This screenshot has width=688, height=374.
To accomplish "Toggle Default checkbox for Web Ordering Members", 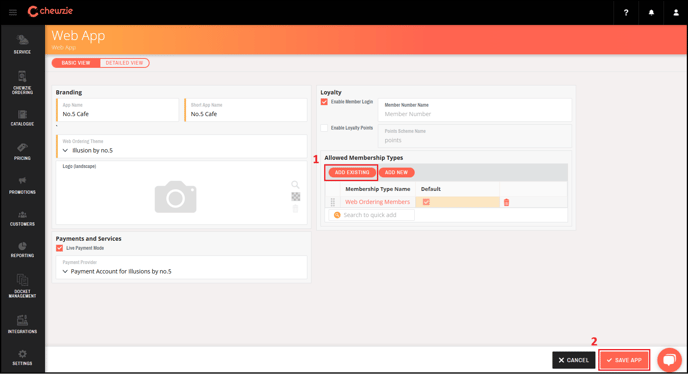I will [x=426, y=202].
